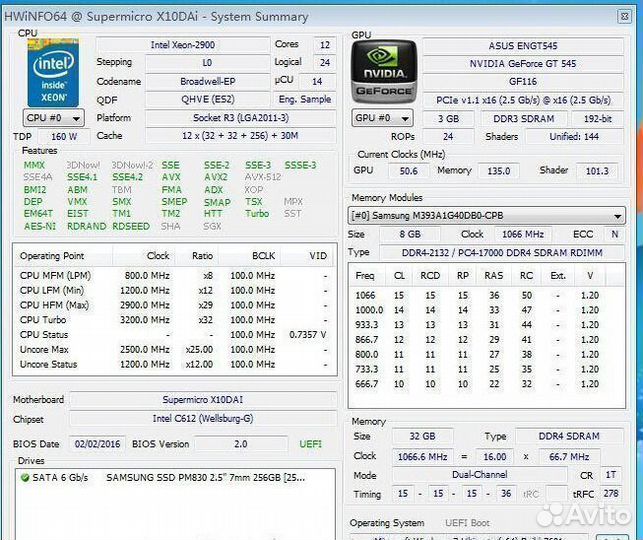Viewport: 643px width, 540px height.
Task: Click the Broadwell-EP codename field
Action: (208, 81)
